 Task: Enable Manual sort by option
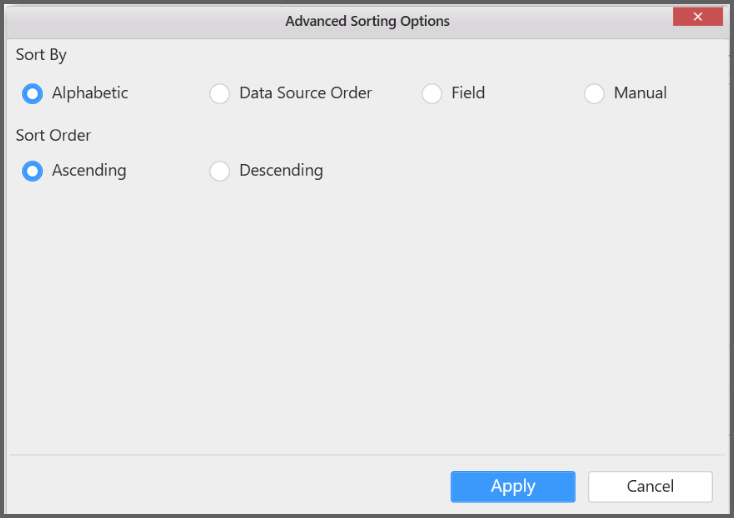coord(594,93)
